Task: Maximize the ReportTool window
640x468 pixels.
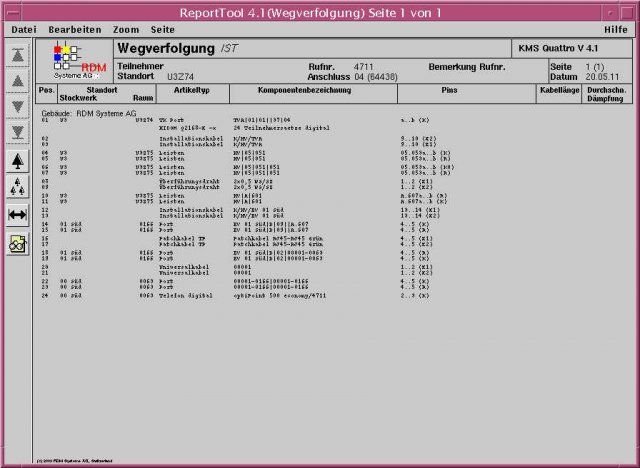Action: tap(627, 13)
